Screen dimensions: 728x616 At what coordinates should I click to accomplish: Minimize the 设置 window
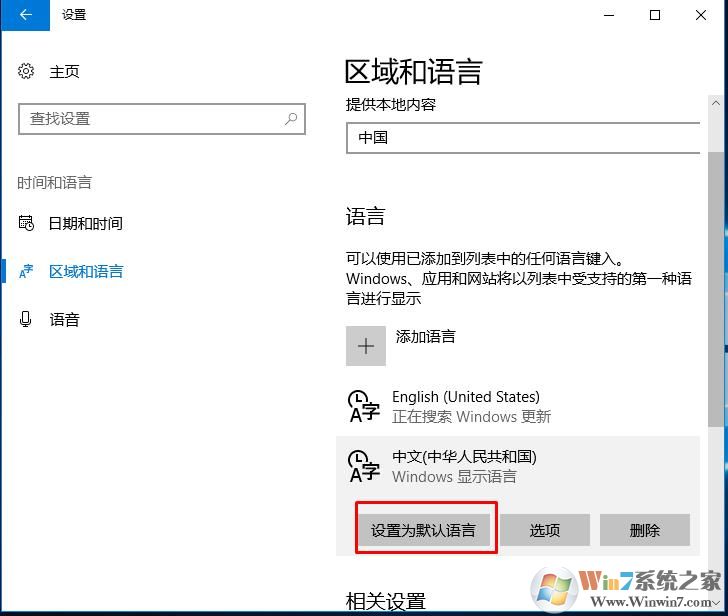(x=609, y=15)
